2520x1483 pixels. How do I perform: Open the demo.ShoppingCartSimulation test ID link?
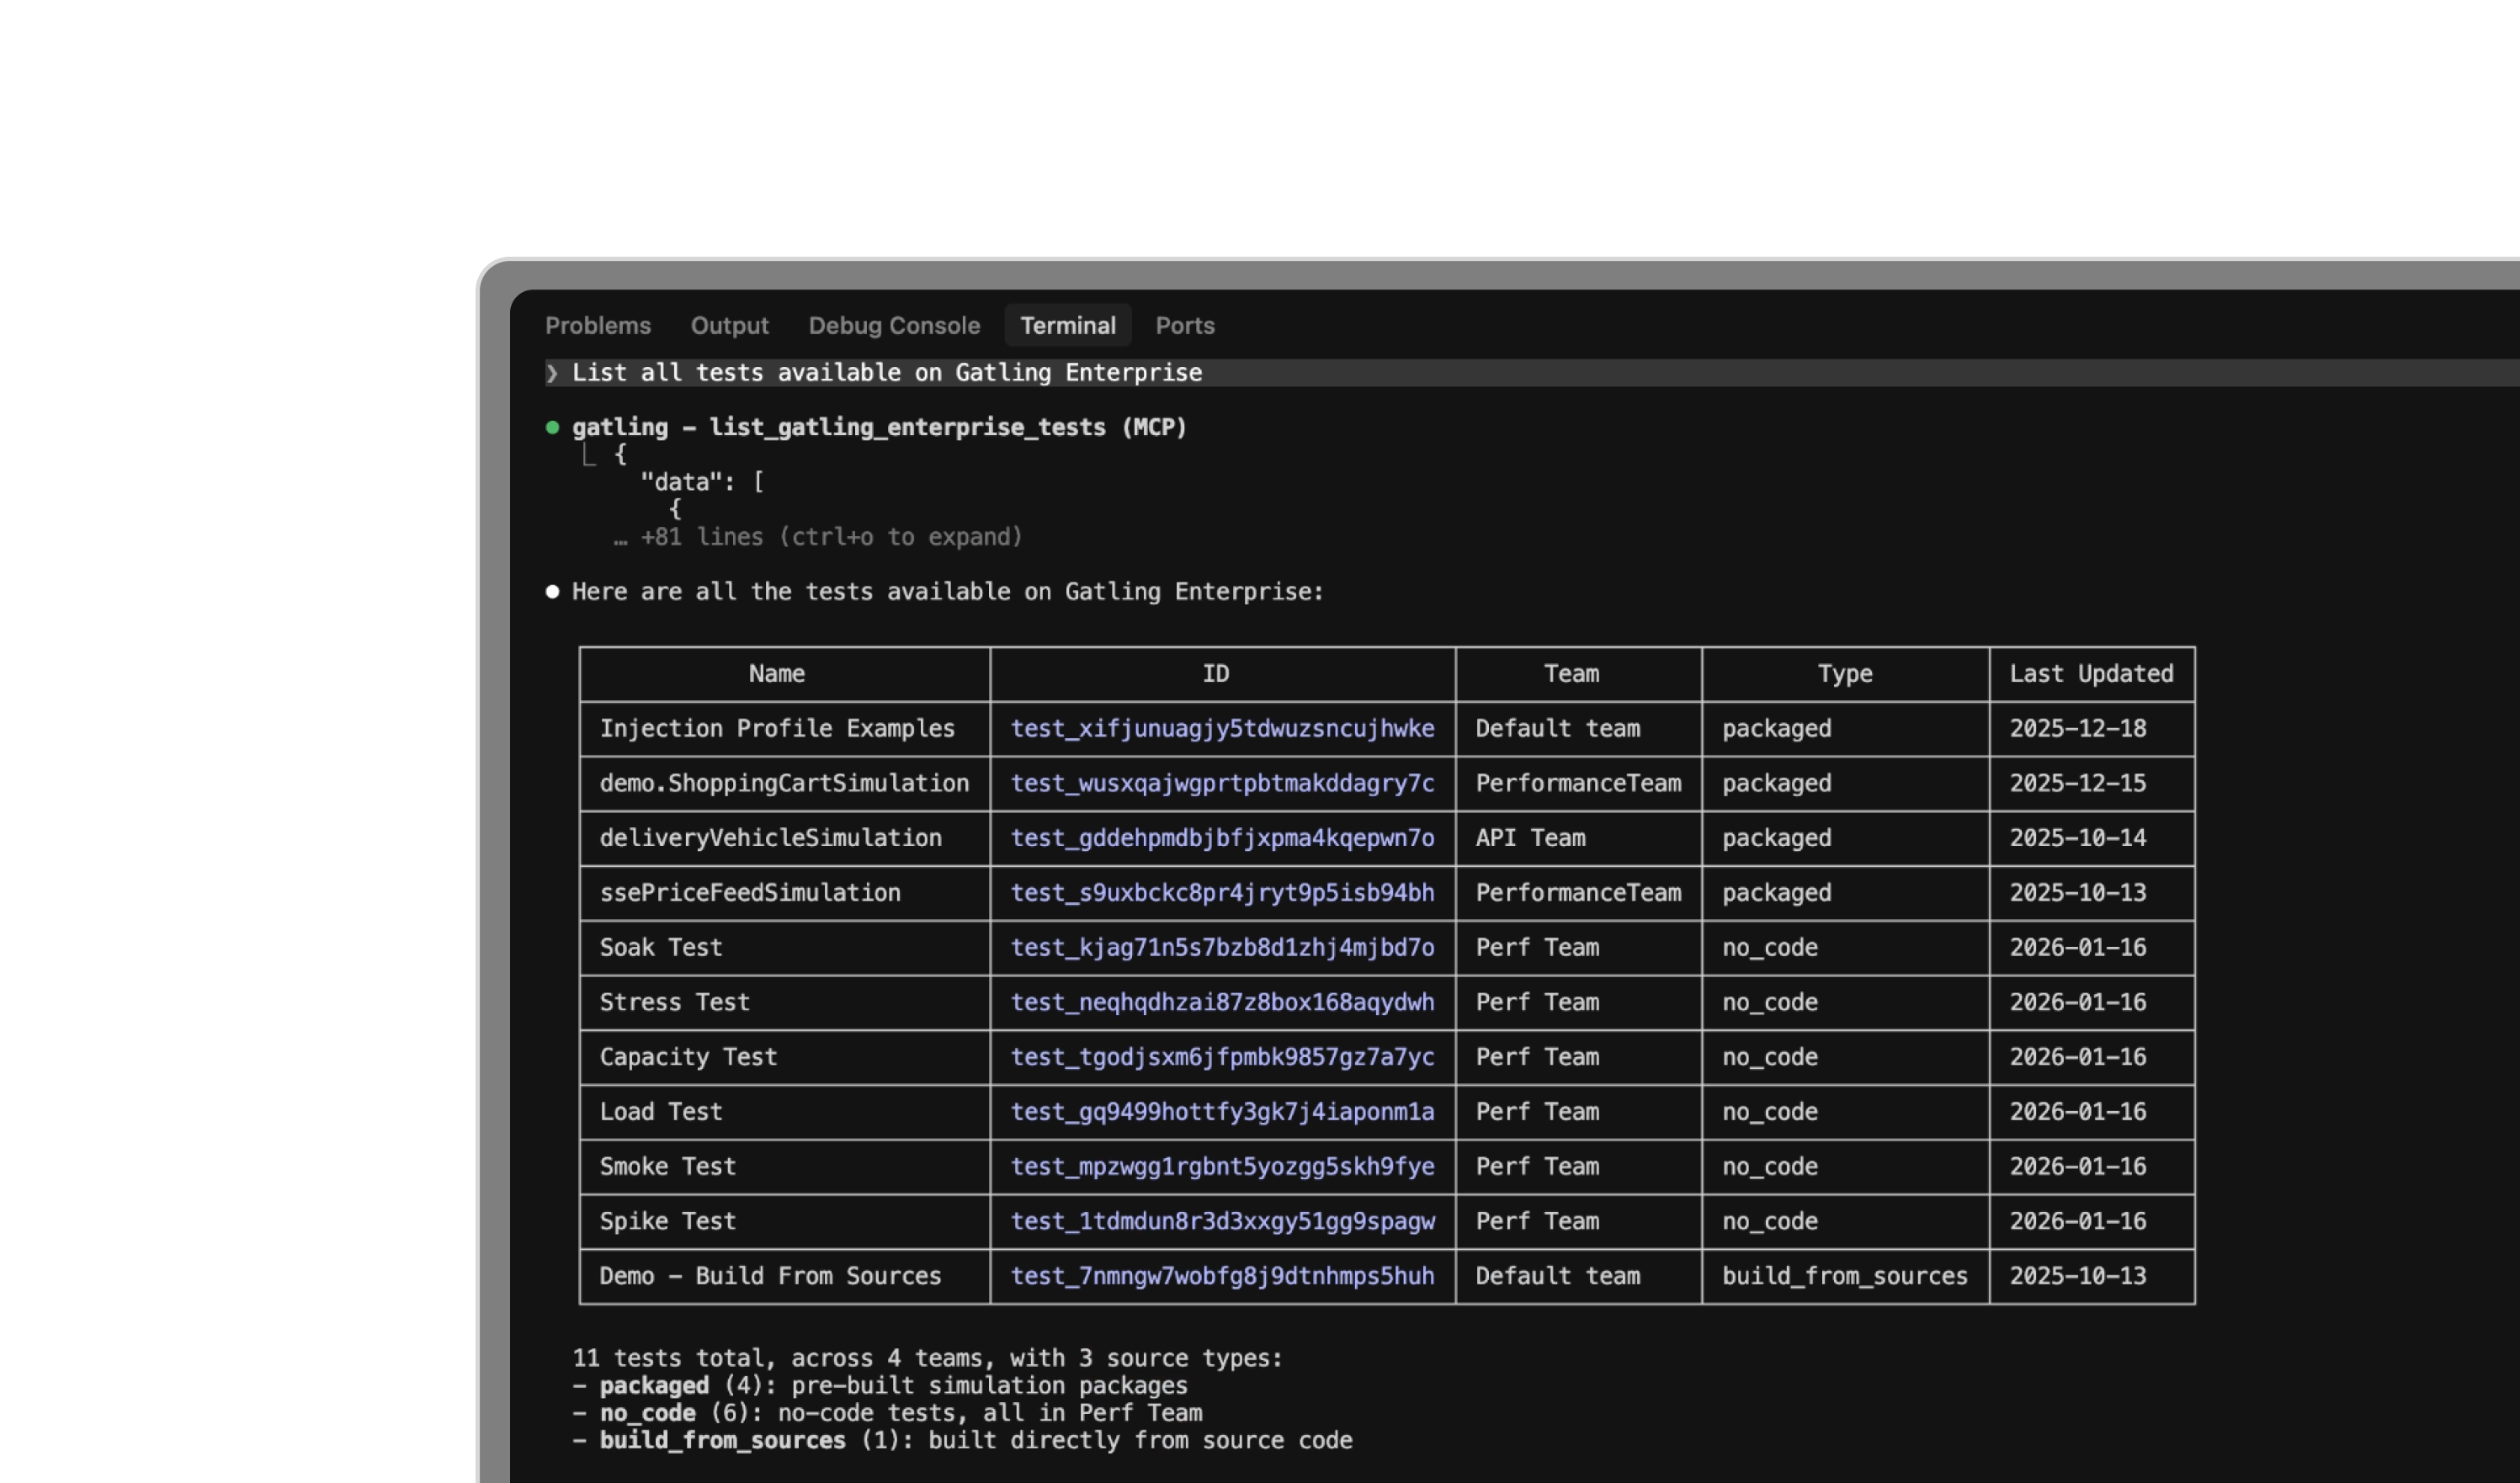pos(1221,784)
